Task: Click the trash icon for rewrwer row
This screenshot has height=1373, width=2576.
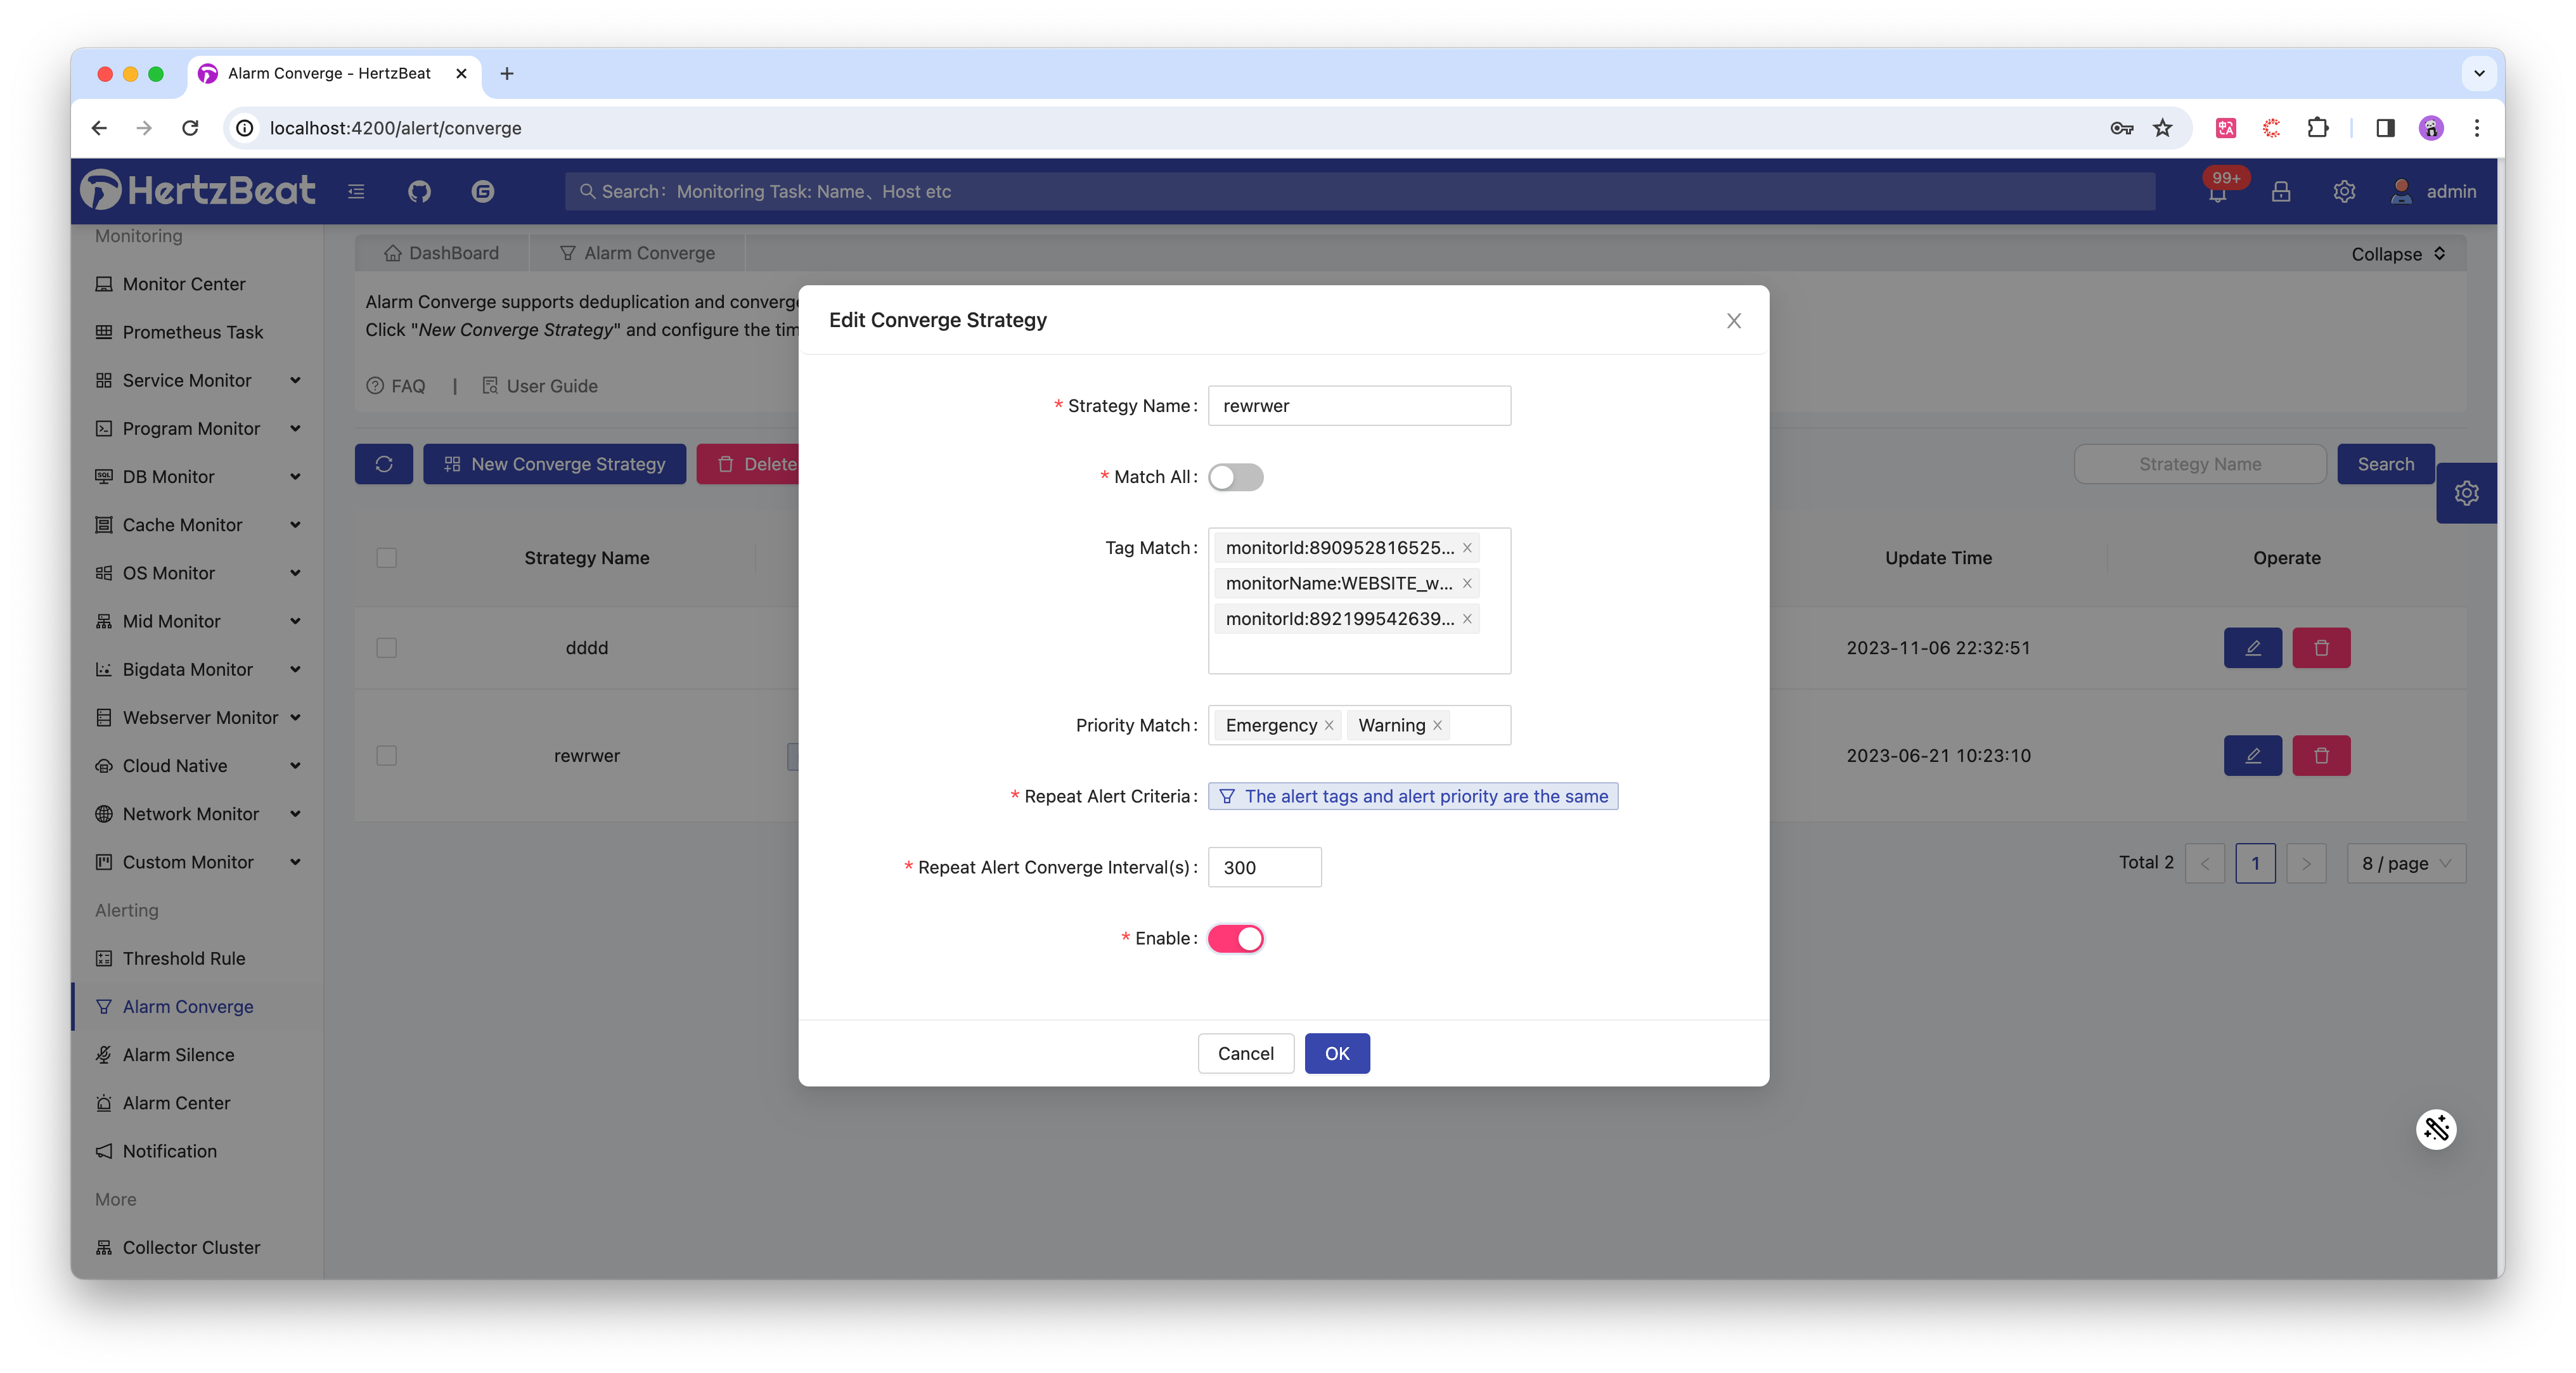Action: 2321,756
